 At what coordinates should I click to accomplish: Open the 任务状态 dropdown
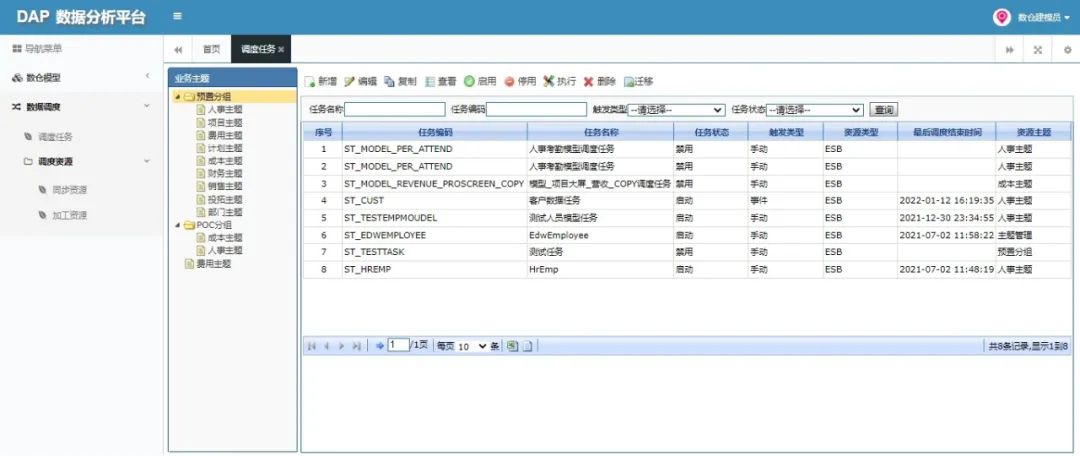(815, 110)
